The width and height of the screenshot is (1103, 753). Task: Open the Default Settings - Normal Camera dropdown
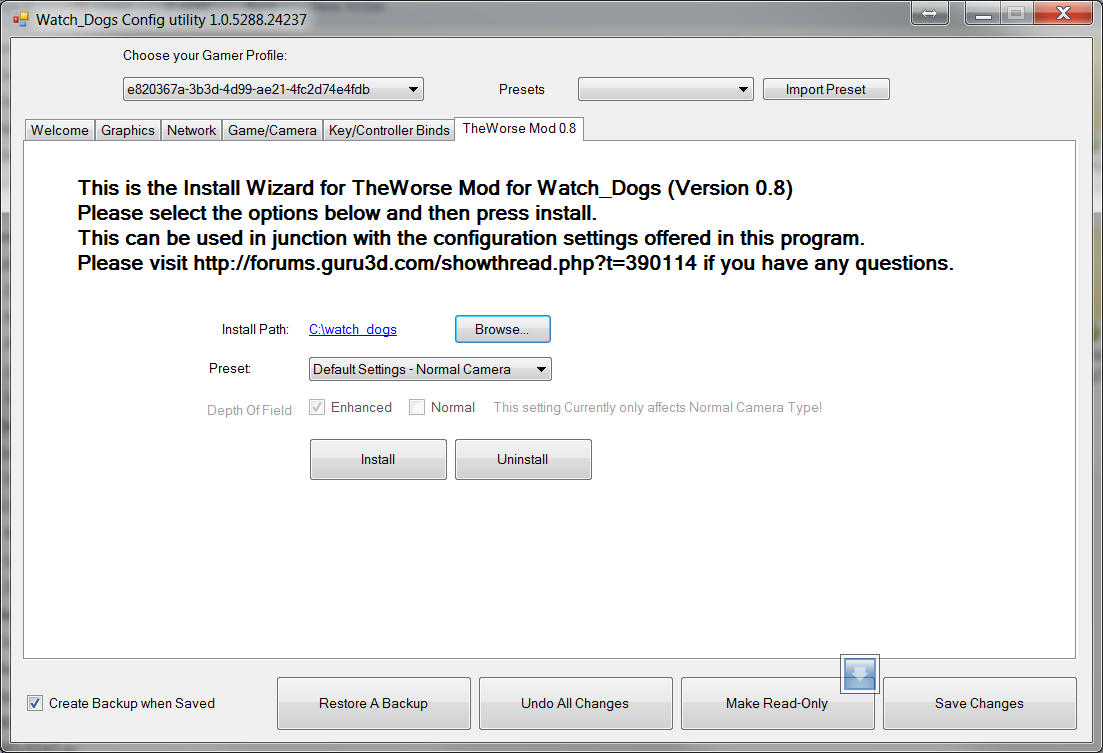point(430,369)
